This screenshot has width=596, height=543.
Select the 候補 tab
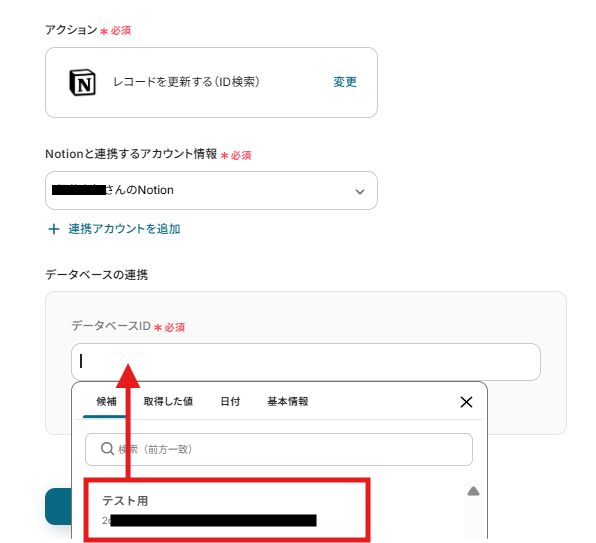coord(106,401)
